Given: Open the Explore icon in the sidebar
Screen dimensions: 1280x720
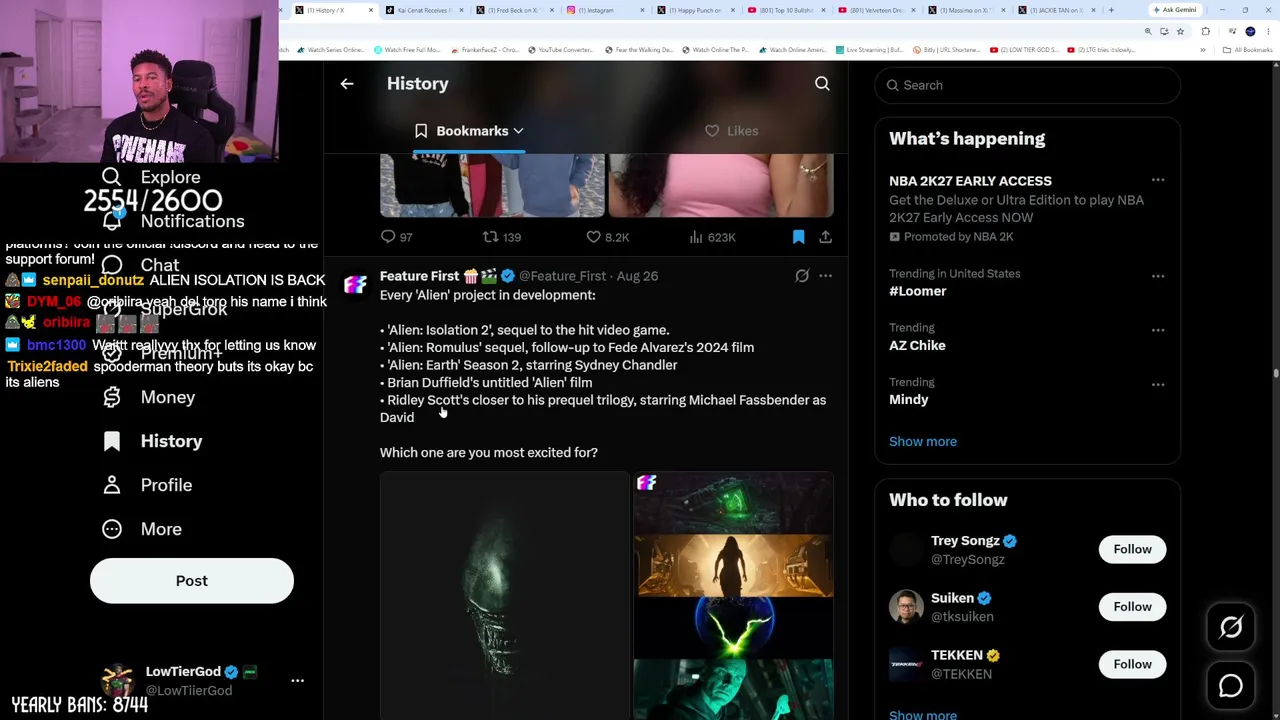Looking at the screenshot, I should pyautogui.click(x=112, y=177).
